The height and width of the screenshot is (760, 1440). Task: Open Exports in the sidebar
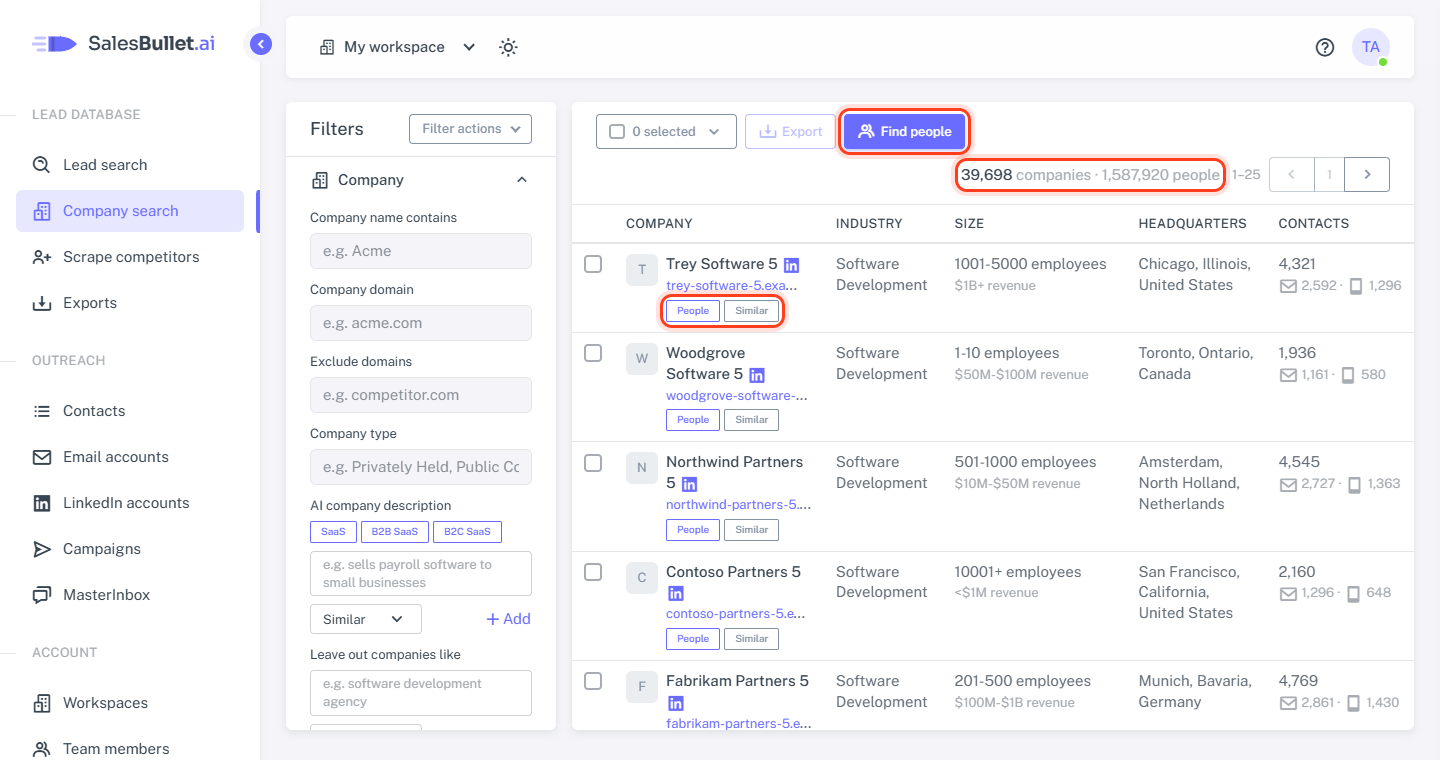pyautogui.click(x=130, y=303)
